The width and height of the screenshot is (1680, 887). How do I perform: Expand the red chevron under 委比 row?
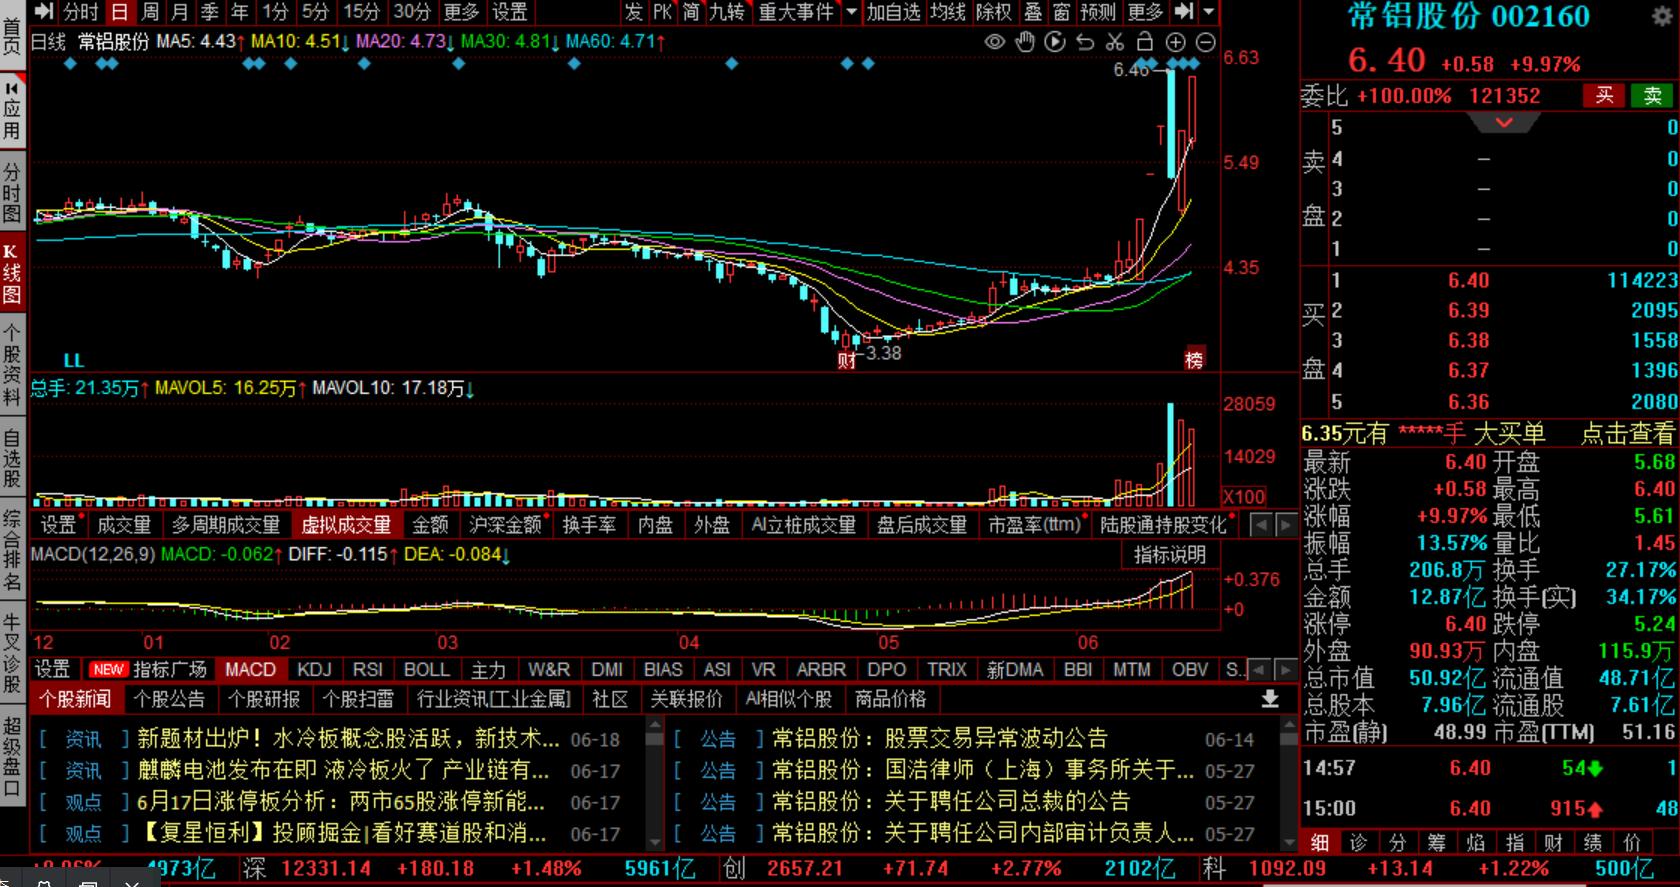(1503, 123)
